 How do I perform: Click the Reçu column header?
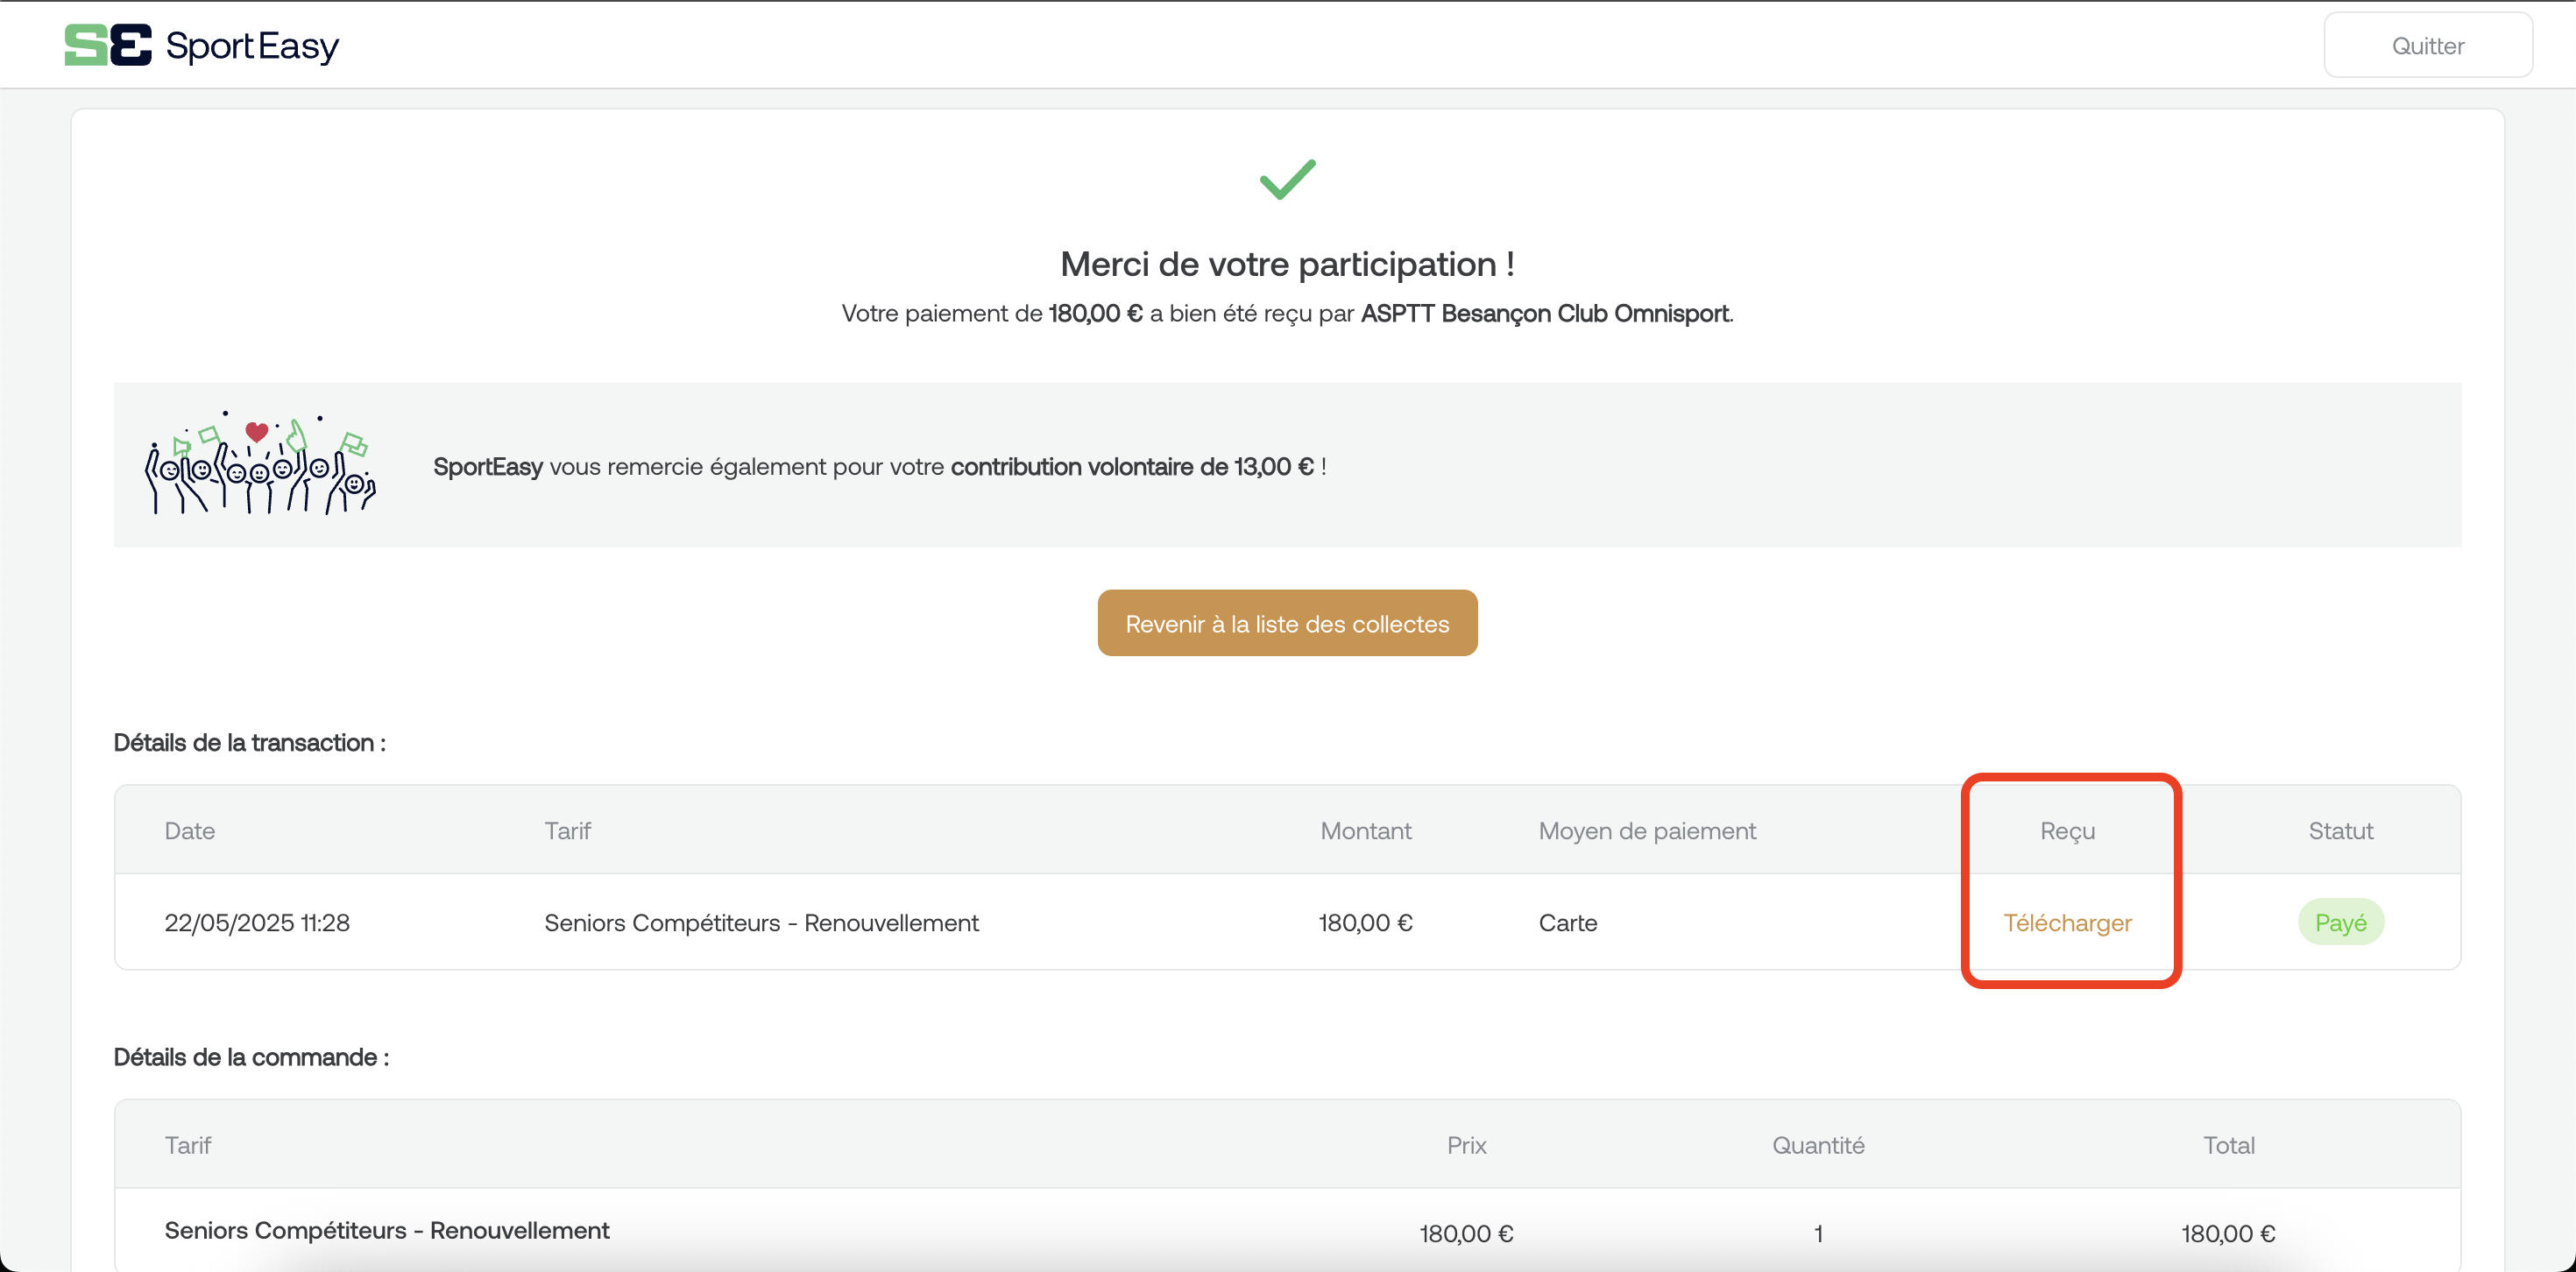[x=2067, y=831]
